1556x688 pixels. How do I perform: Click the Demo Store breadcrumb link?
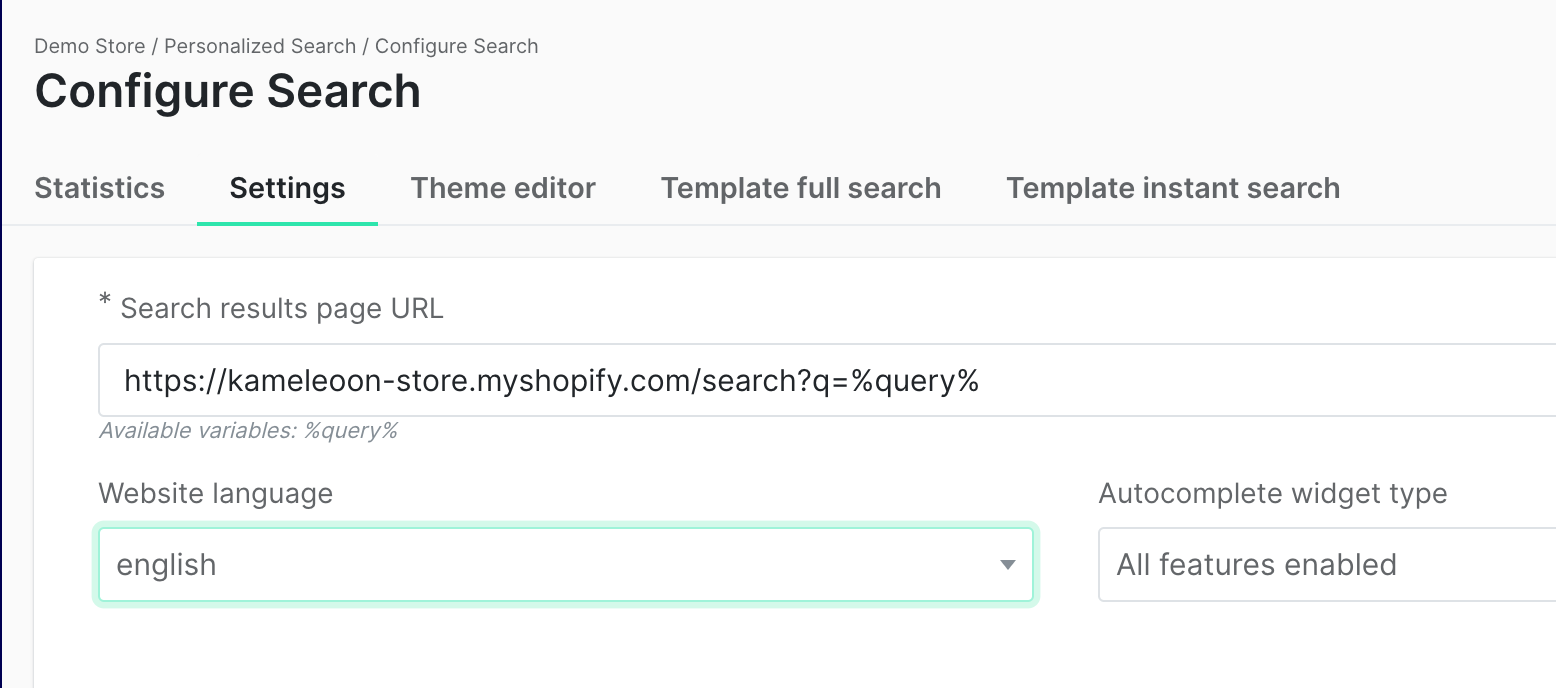coord(89,46)
